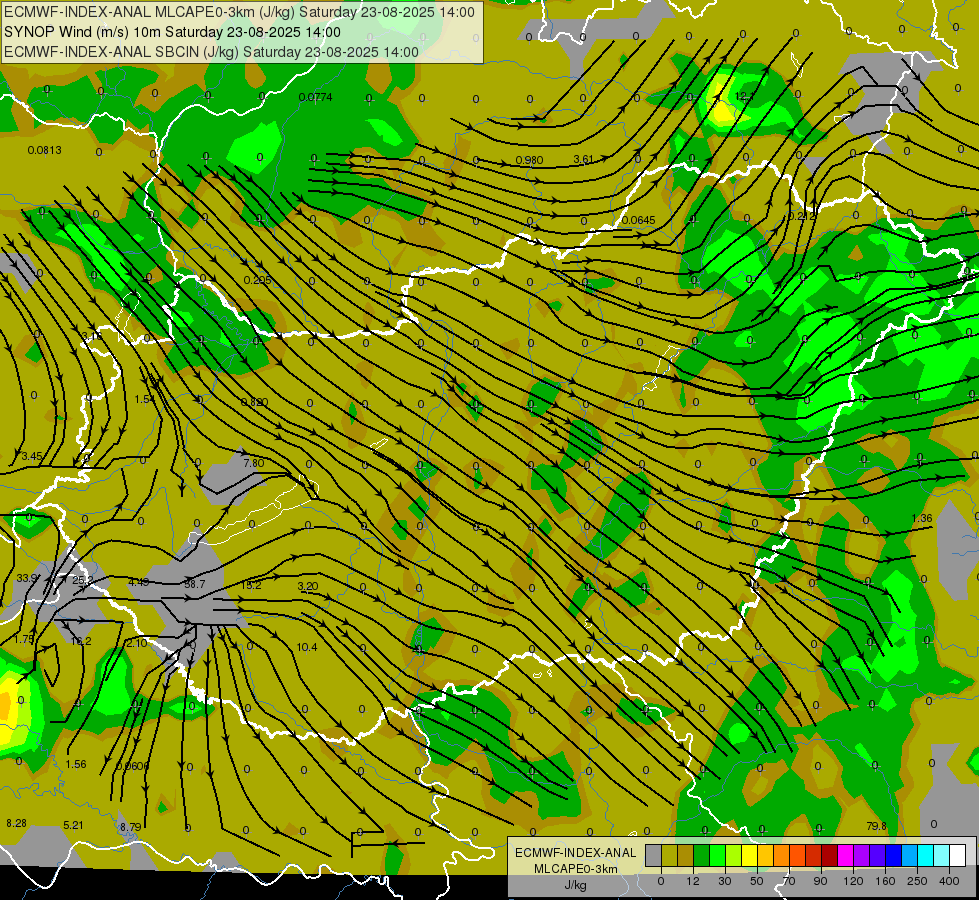Select the data value '2.10'
979x900 pixels.
tap(137, 643)
